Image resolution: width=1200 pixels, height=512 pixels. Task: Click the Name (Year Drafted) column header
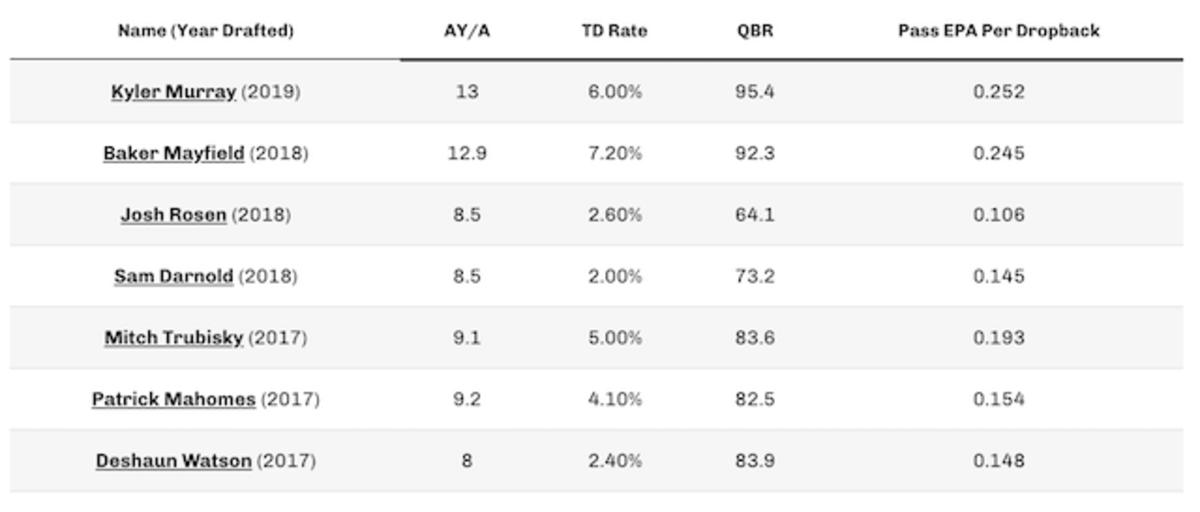click(x=206, y=31)
